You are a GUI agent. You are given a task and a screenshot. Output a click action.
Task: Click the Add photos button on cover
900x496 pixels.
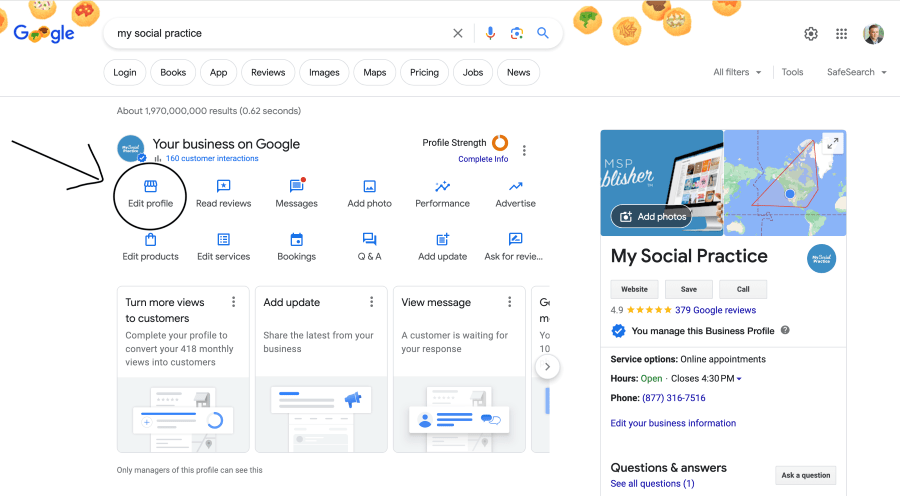point(653,216)
